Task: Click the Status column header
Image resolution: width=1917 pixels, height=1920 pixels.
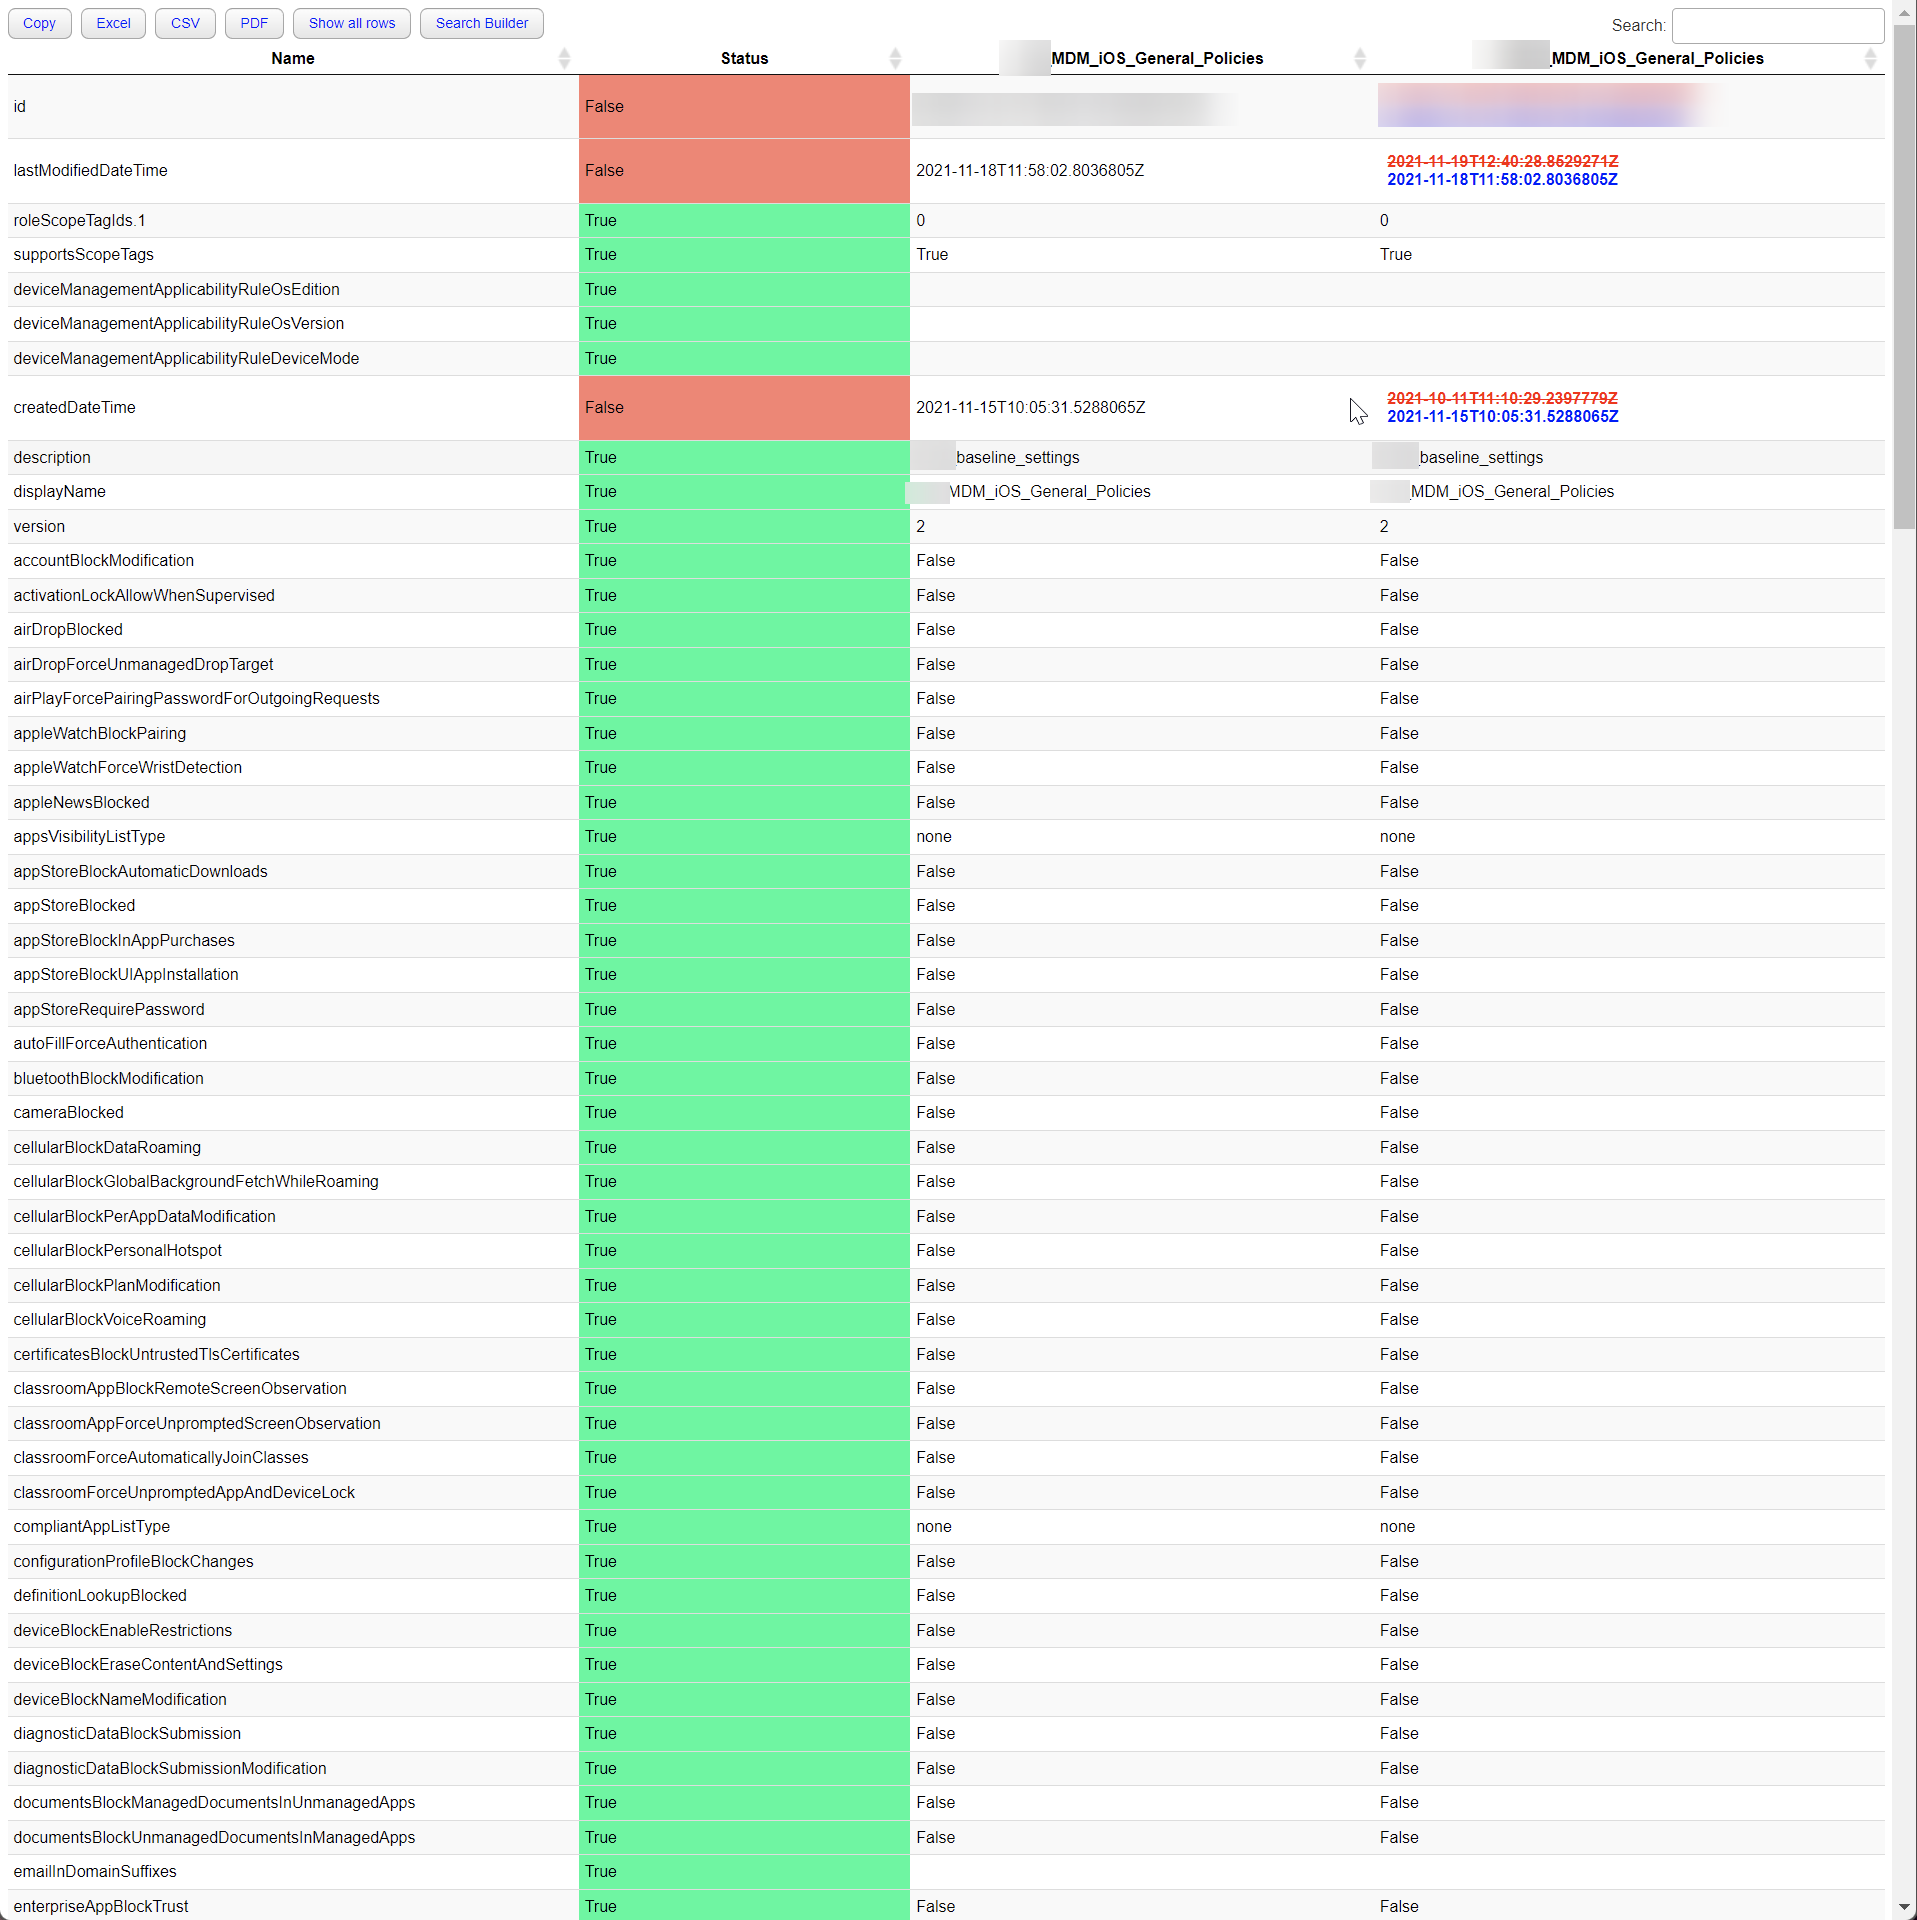Action: (x=744, y=58)
